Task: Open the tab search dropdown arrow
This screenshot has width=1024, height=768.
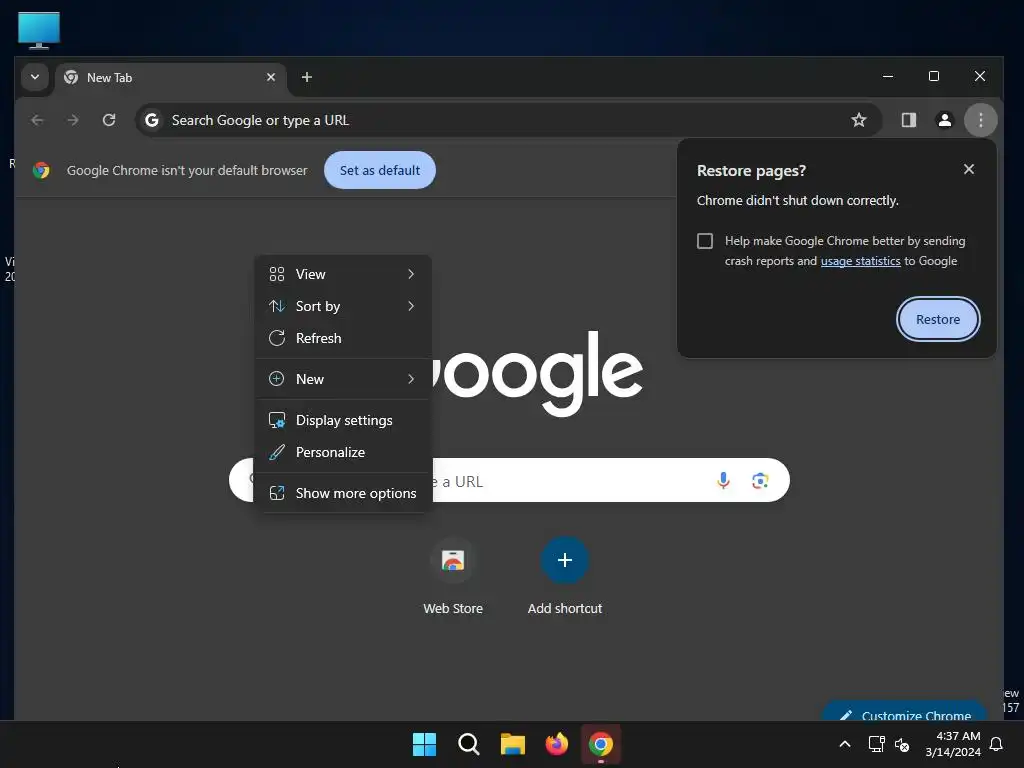Action: click(35, 77)
